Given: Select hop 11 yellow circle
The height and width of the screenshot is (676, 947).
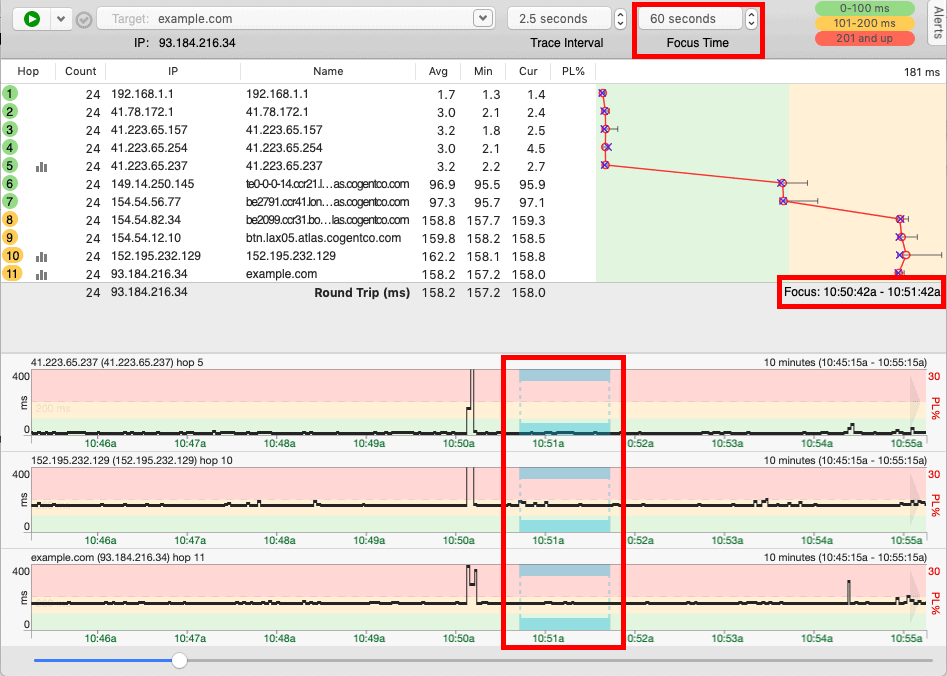Looking at the screenshot, I should click(x=13, y=274).
